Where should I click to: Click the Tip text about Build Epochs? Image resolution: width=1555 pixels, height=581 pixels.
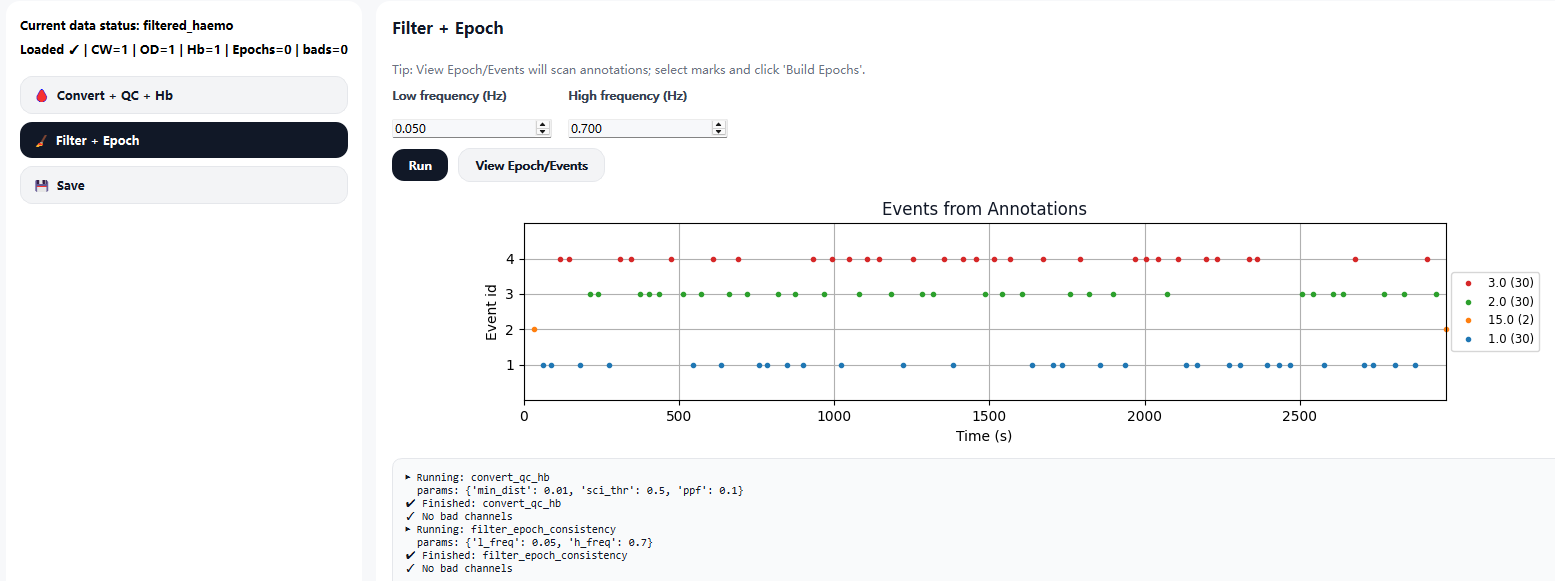coord(628,70)
